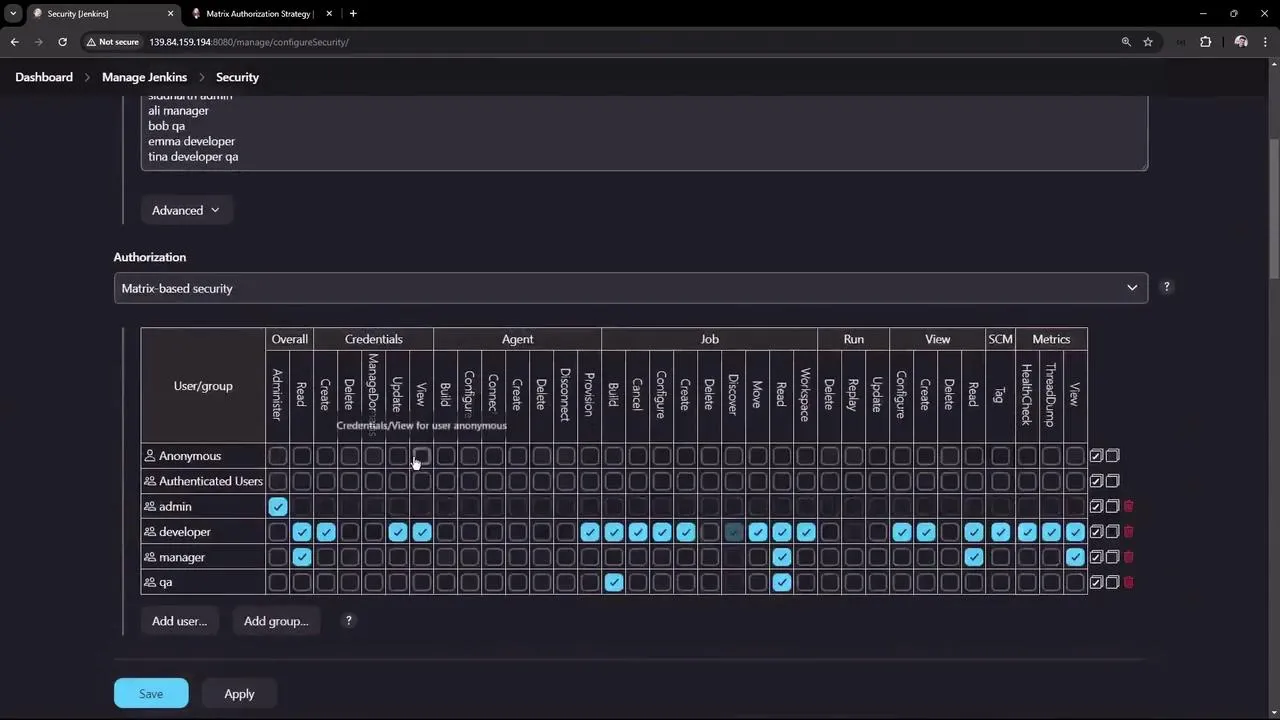Open the Chrome tab search dropdown arrow
1280x720 pixels.
pos(13,14)
